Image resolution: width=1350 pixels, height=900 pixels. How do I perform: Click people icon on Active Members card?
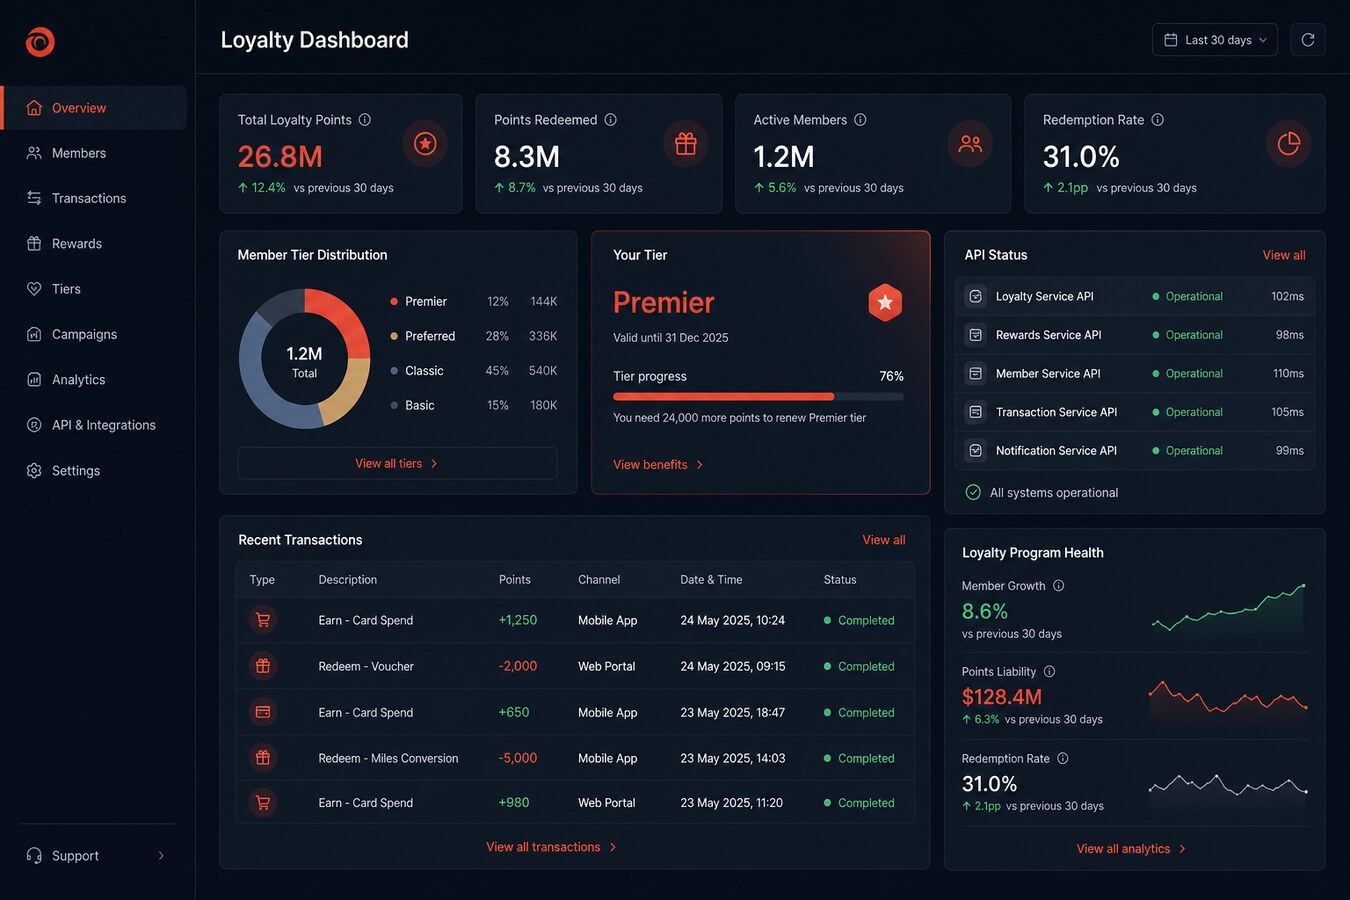[x=970, y=144]
